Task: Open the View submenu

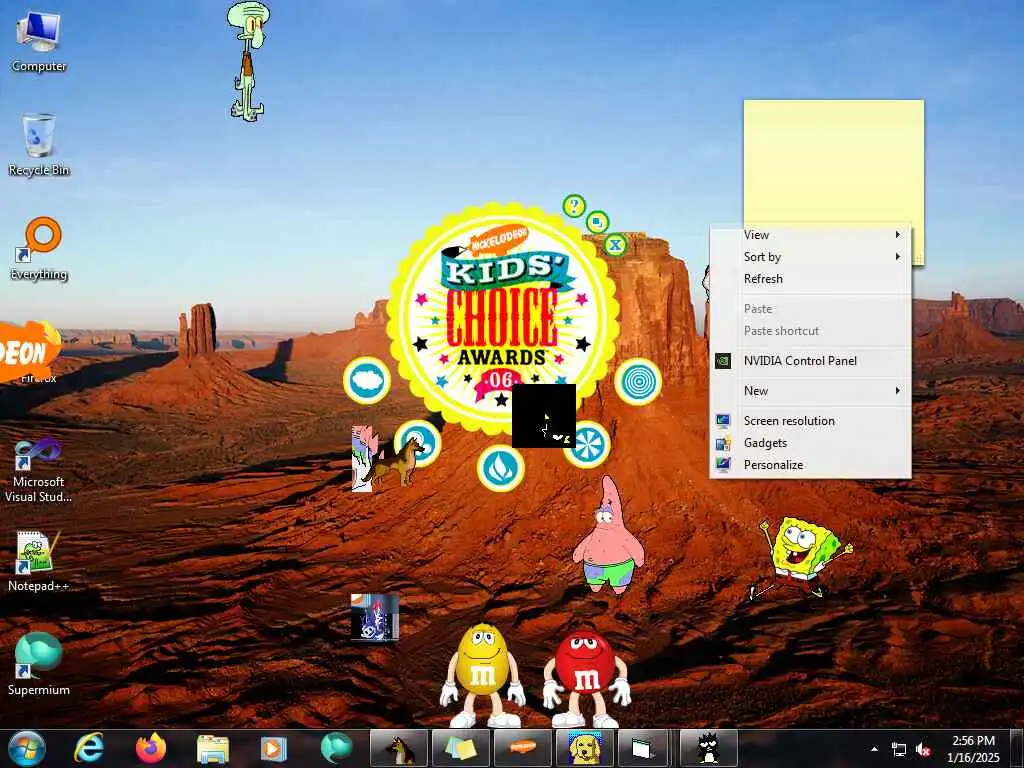Action: click(x=810, y=234)
